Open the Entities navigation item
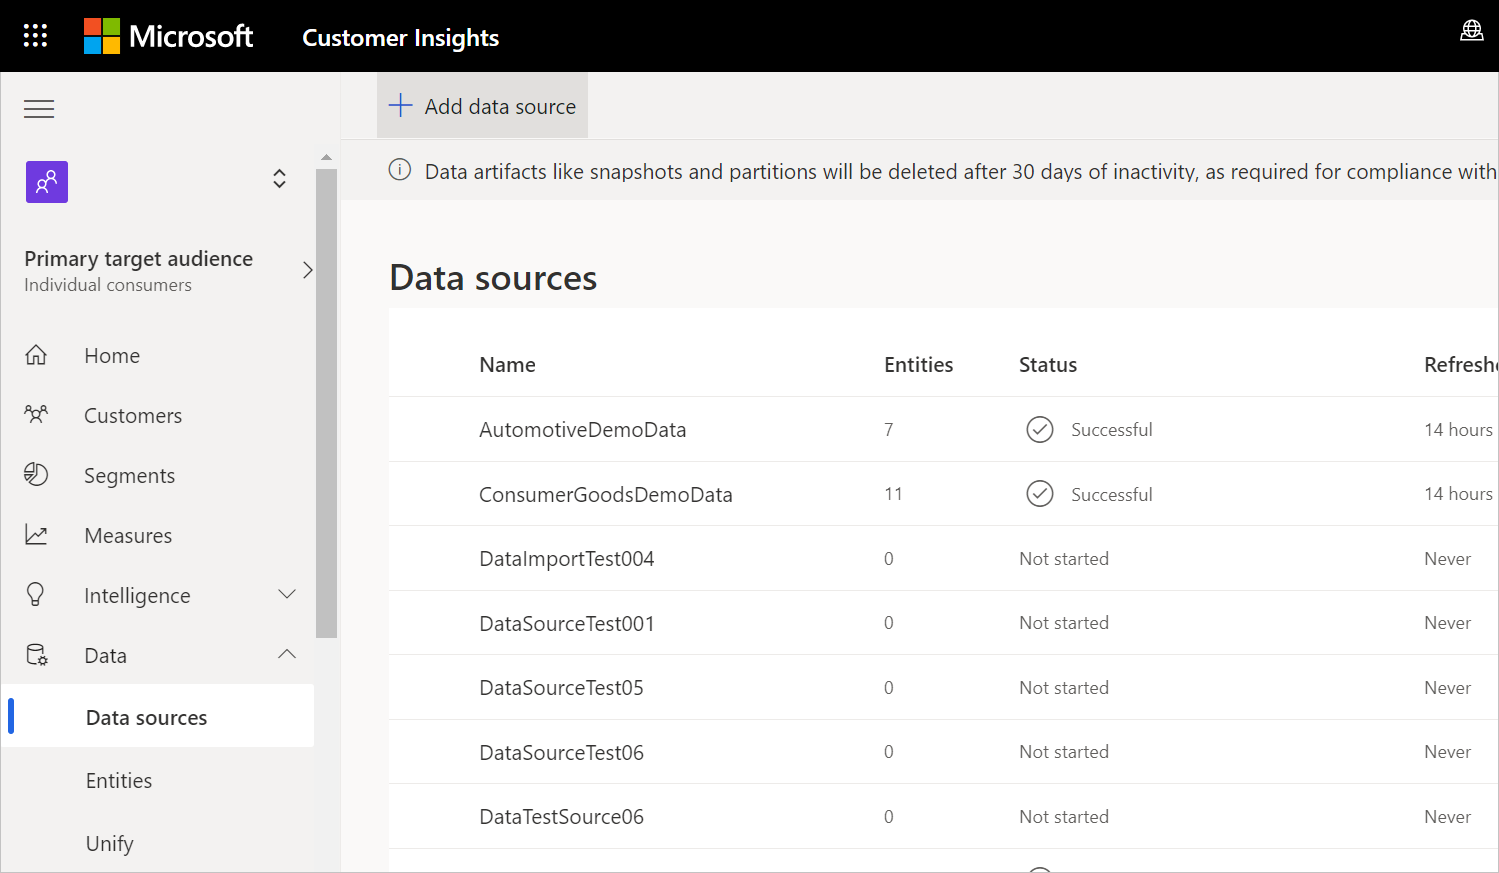Screen dimensions: 1499x873 tap(119, 781)
